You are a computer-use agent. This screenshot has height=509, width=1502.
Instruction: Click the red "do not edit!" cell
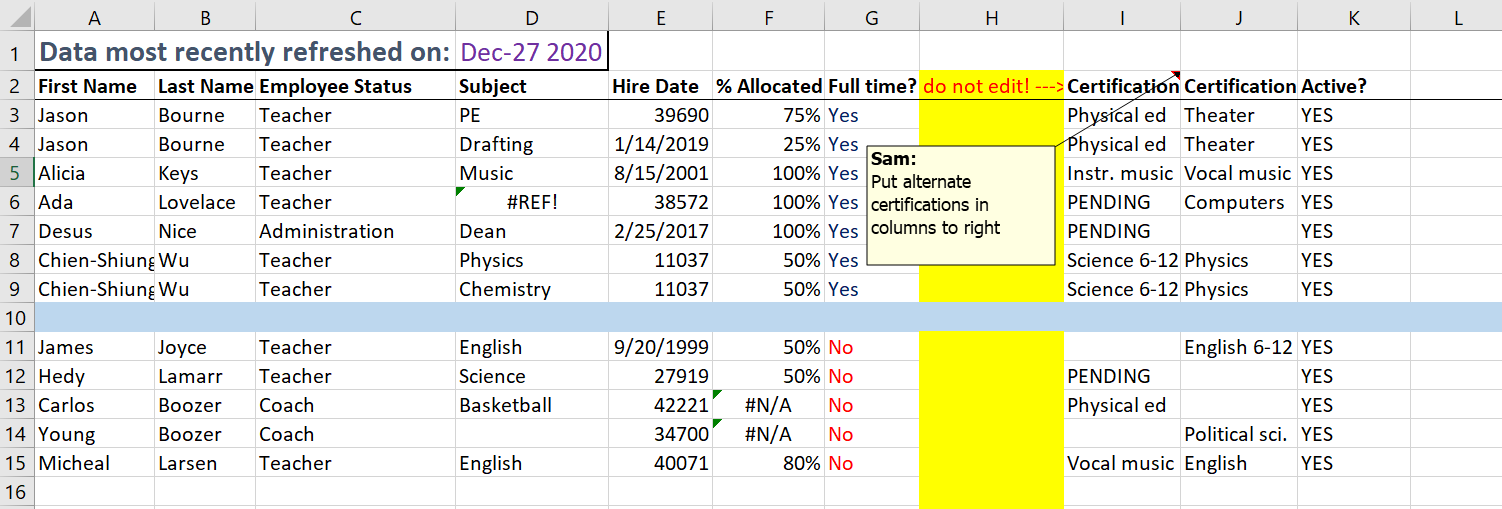pos(991,86)
